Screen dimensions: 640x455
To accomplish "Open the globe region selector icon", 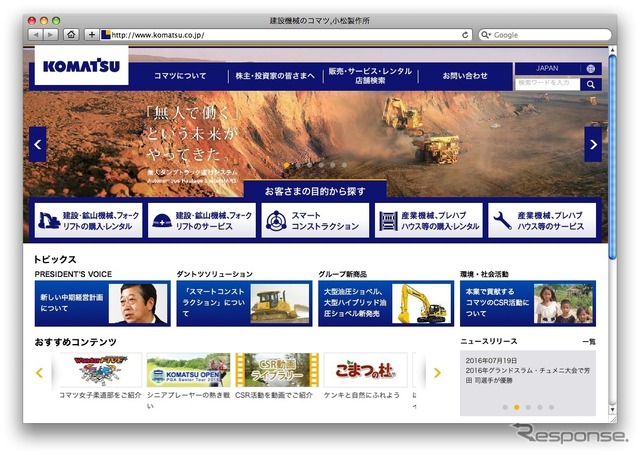I will 590,69.
